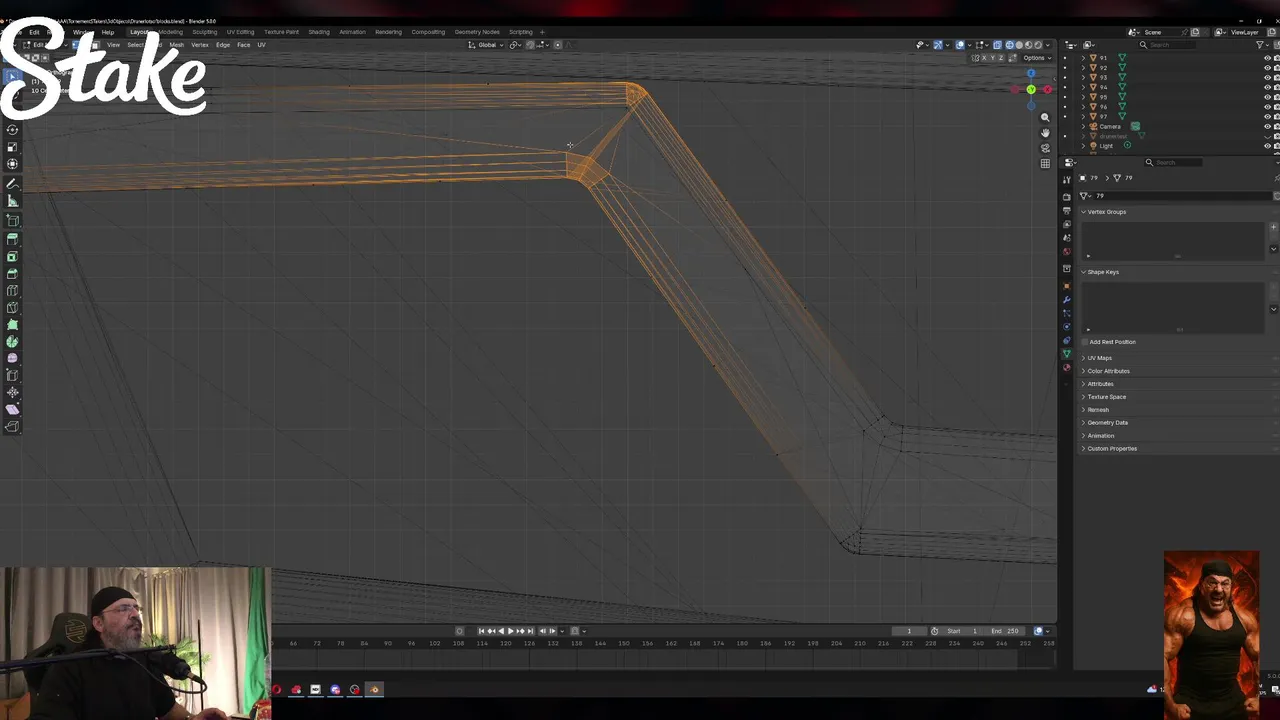1280x720 pixels.
Task: Expand the Camera item in outliner
Action: 1082,126
